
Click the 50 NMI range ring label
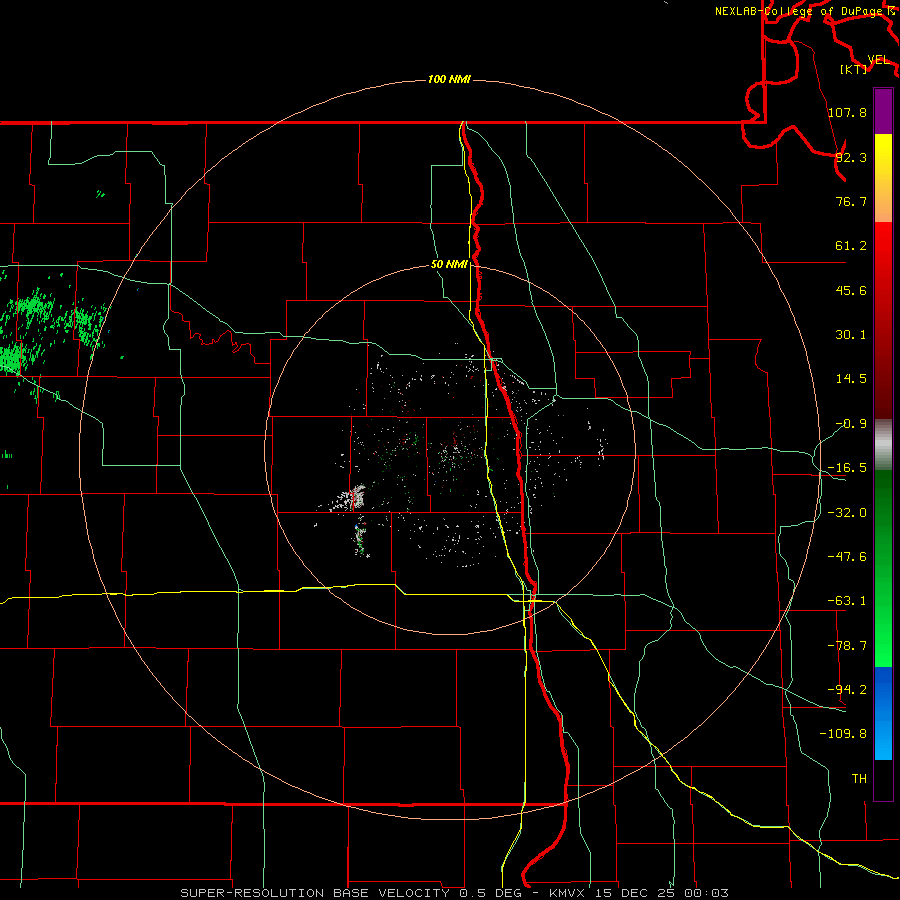tap(449, 265)
